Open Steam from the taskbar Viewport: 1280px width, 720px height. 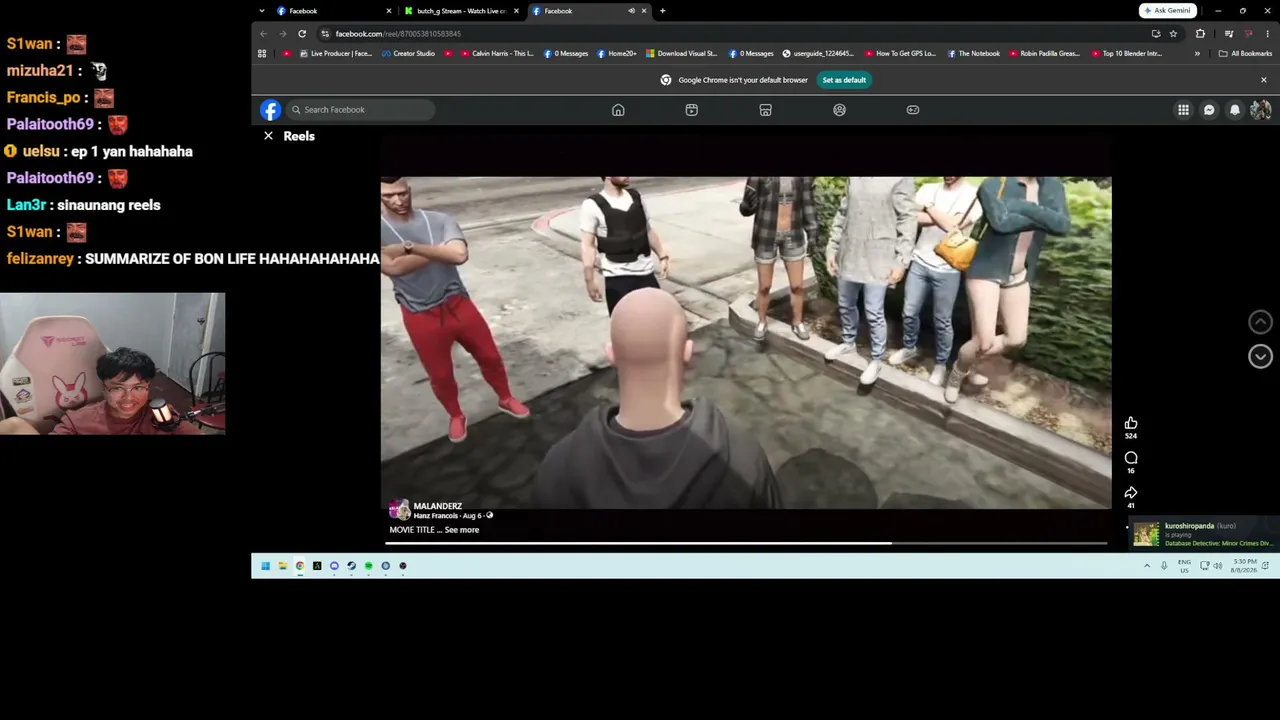coord(351,566)
